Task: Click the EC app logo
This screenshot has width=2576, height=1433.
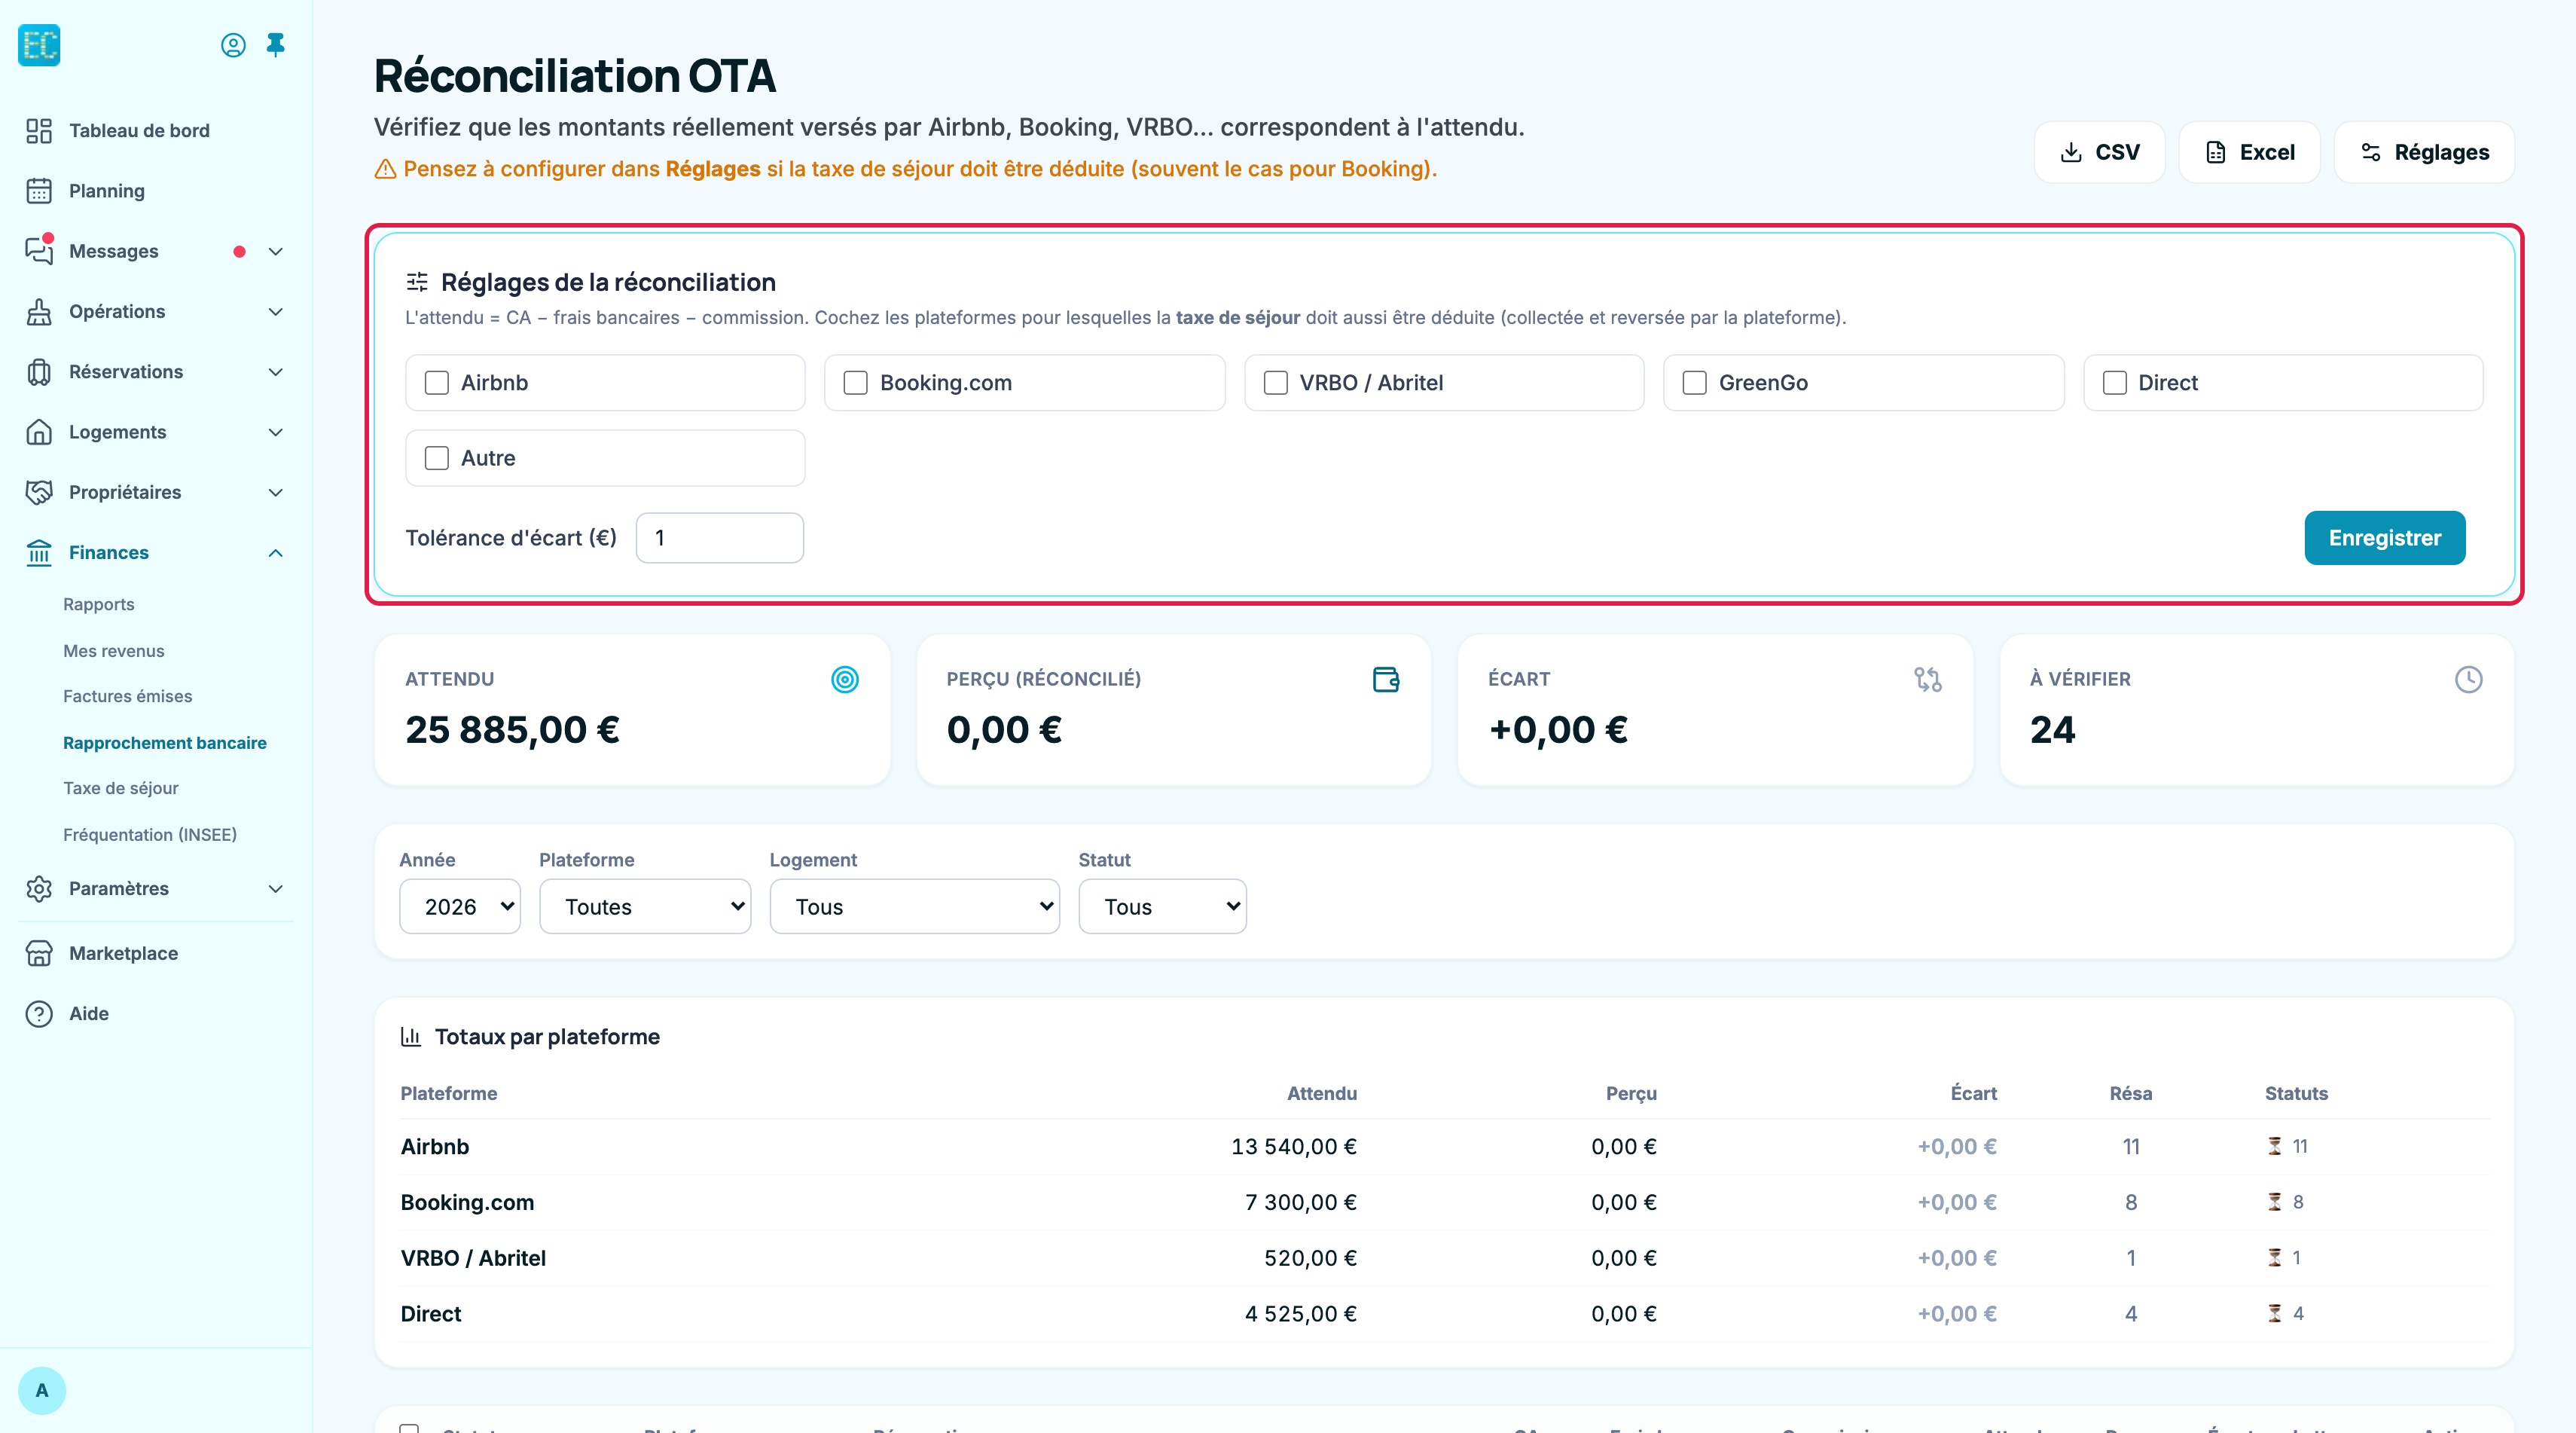Action: (x=39, y=45)
